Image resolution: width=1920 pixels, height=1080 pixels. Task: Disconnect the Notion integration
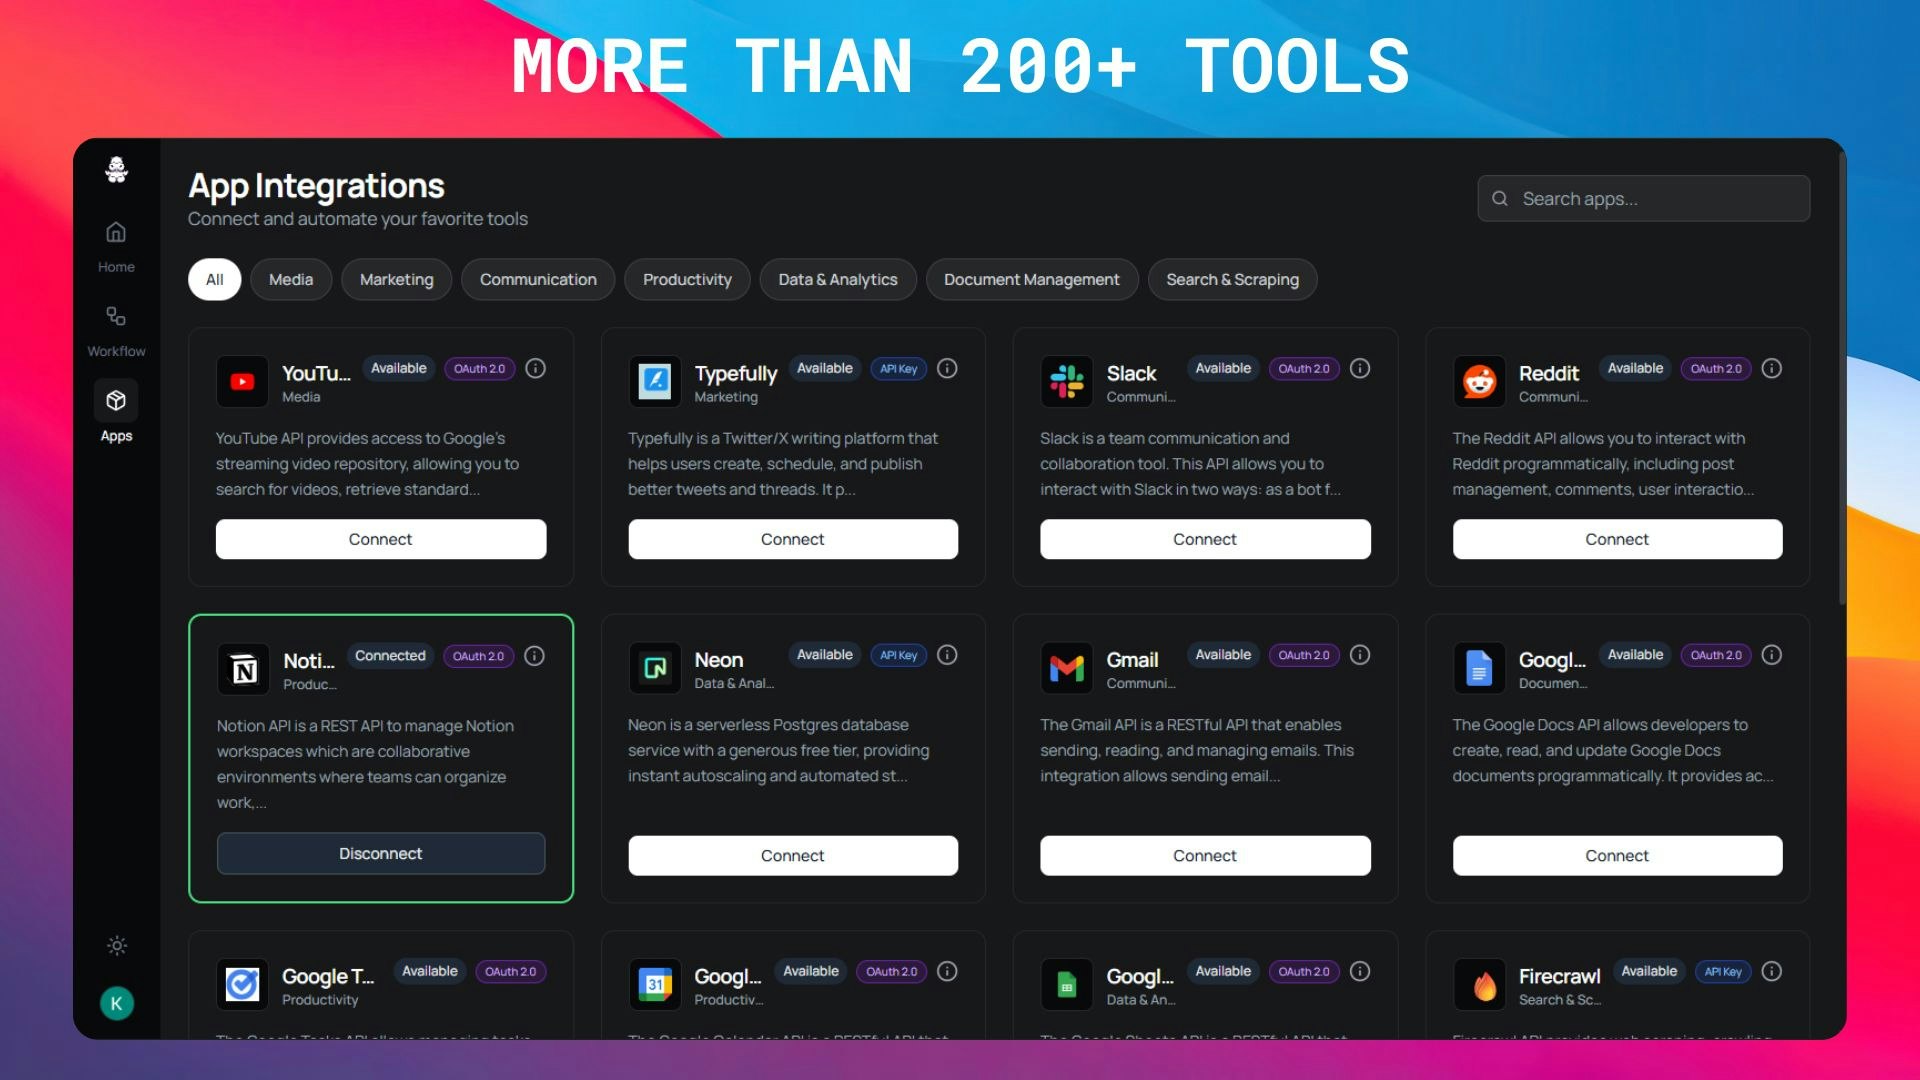click(x=381, y=854)
